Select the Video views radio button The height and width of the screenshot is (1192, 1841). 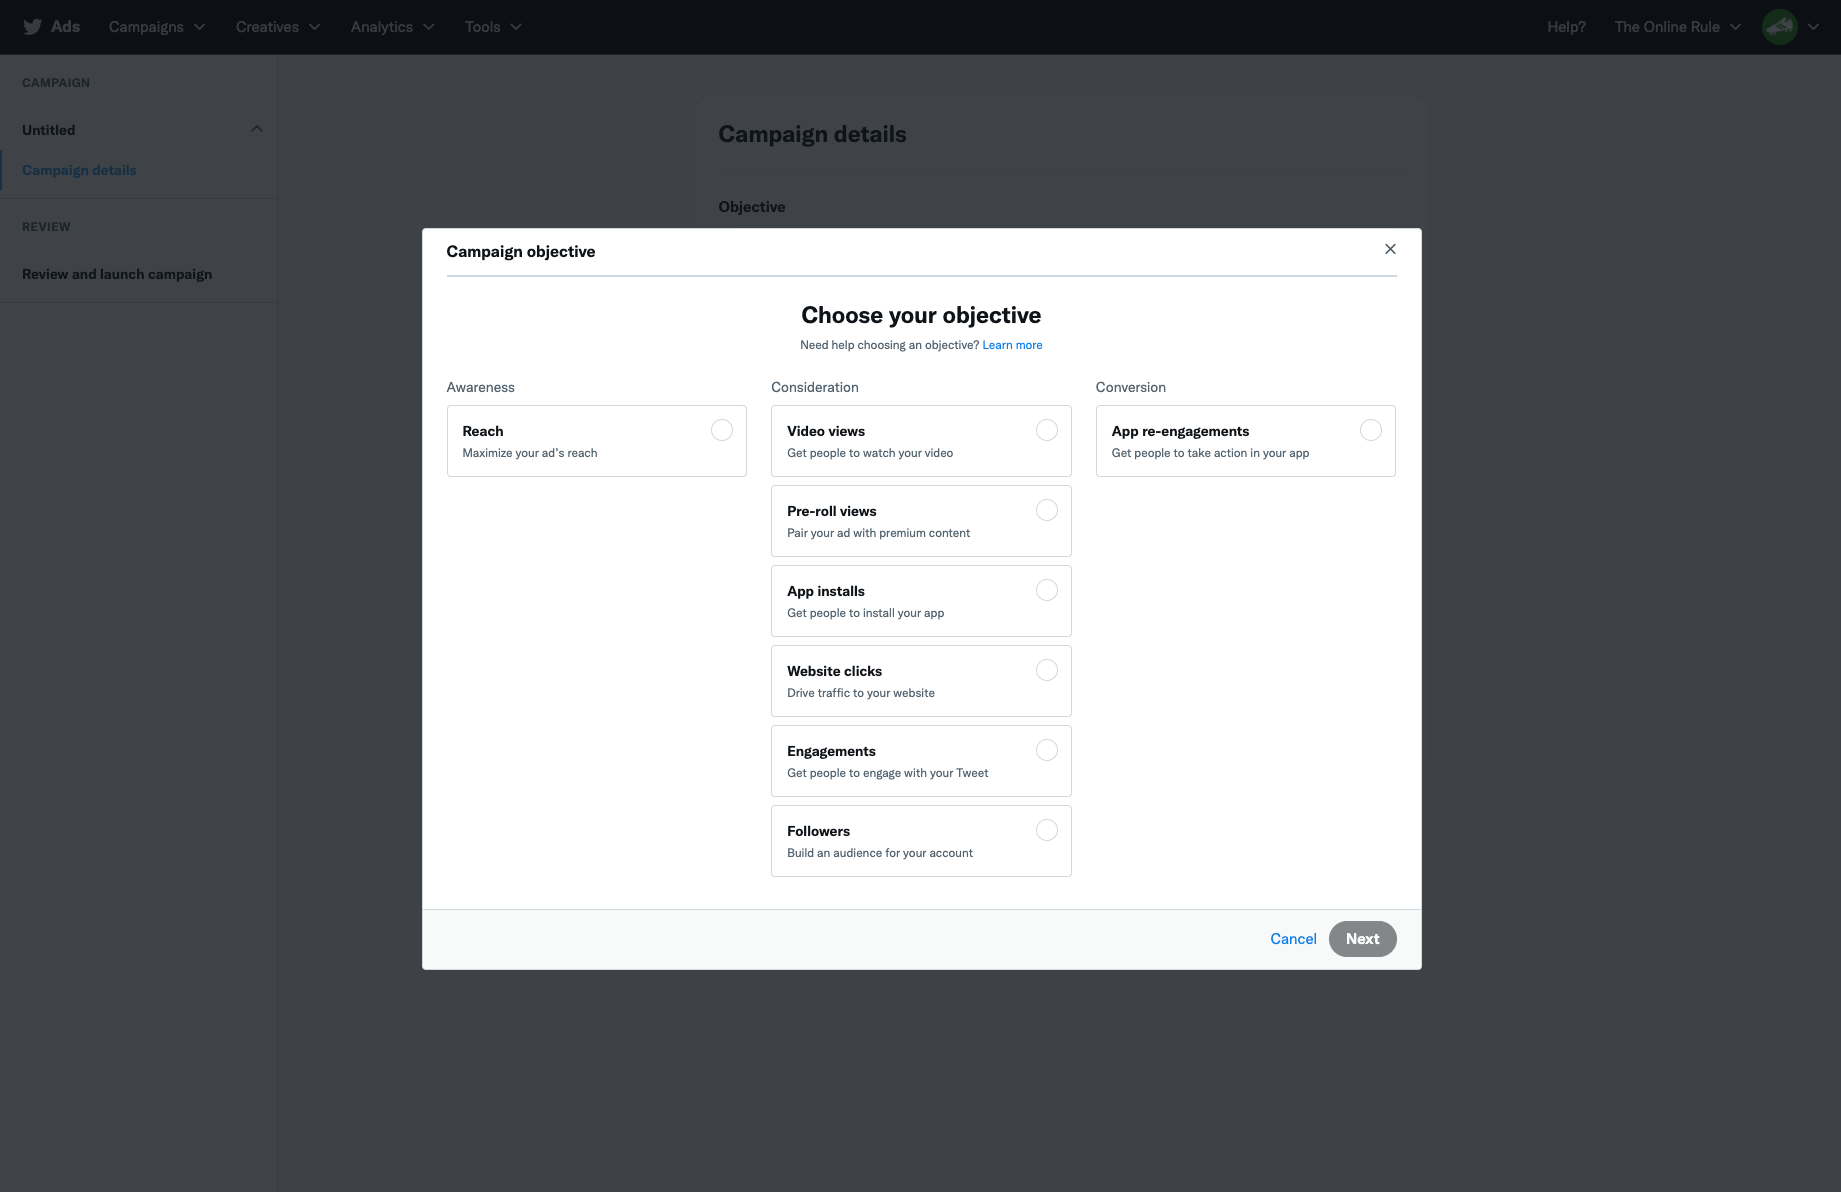1047,430
